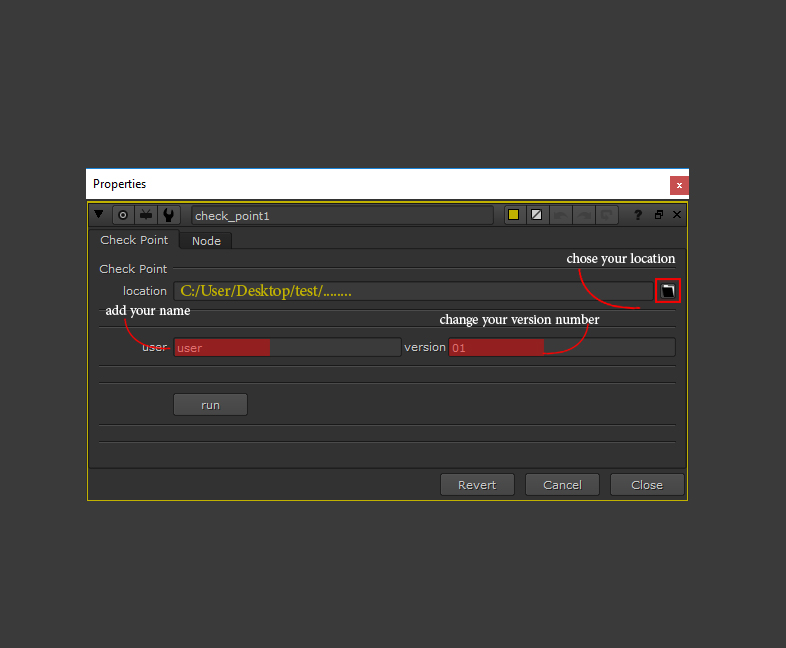The height and width of the screenshot is (648, 786).
Task: Click the redo arrow icon
Action: [x=584, y=215]
